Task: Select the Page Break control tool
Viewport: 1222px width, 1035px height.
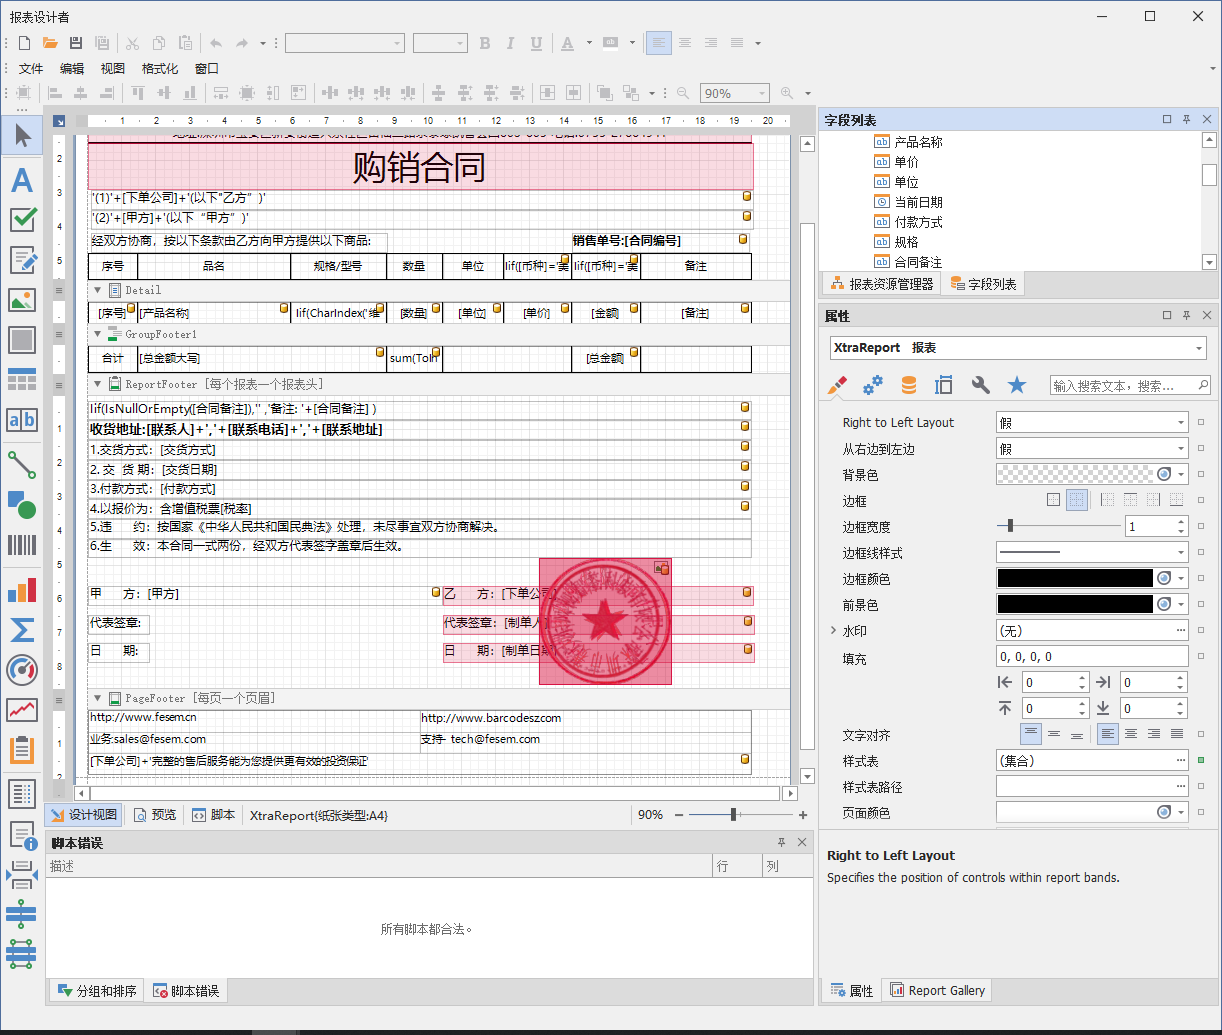Action: [x=21, y=874]
